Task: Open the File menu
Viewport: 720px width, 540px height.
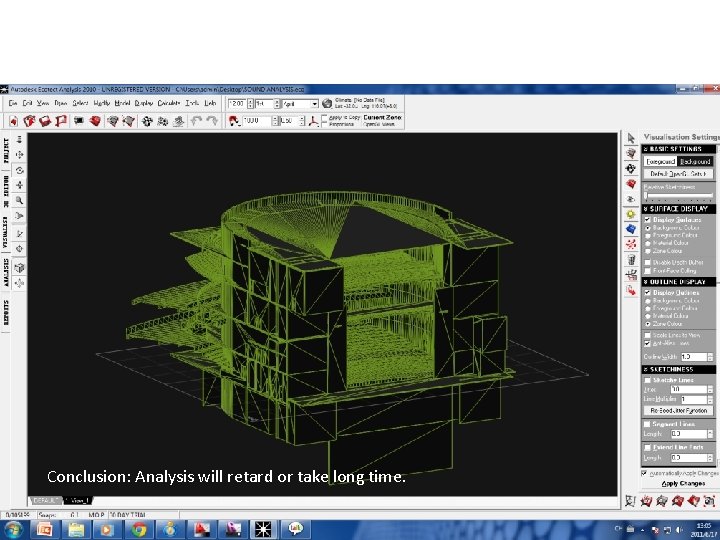Action: pos(13,103)
